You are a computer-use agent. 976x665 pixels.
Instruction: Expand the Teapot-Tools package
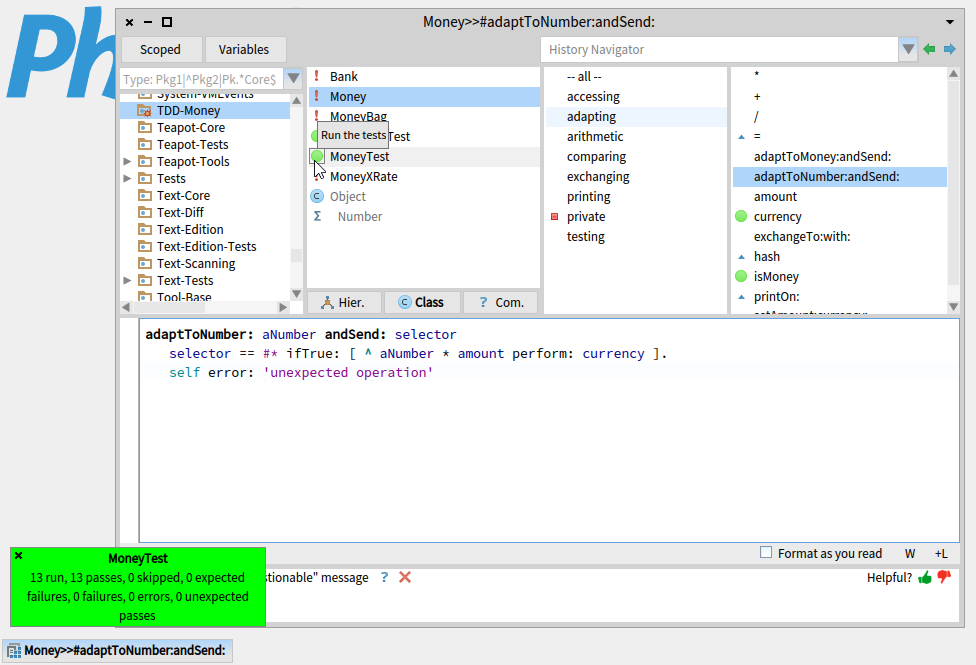tap(127, 161)
